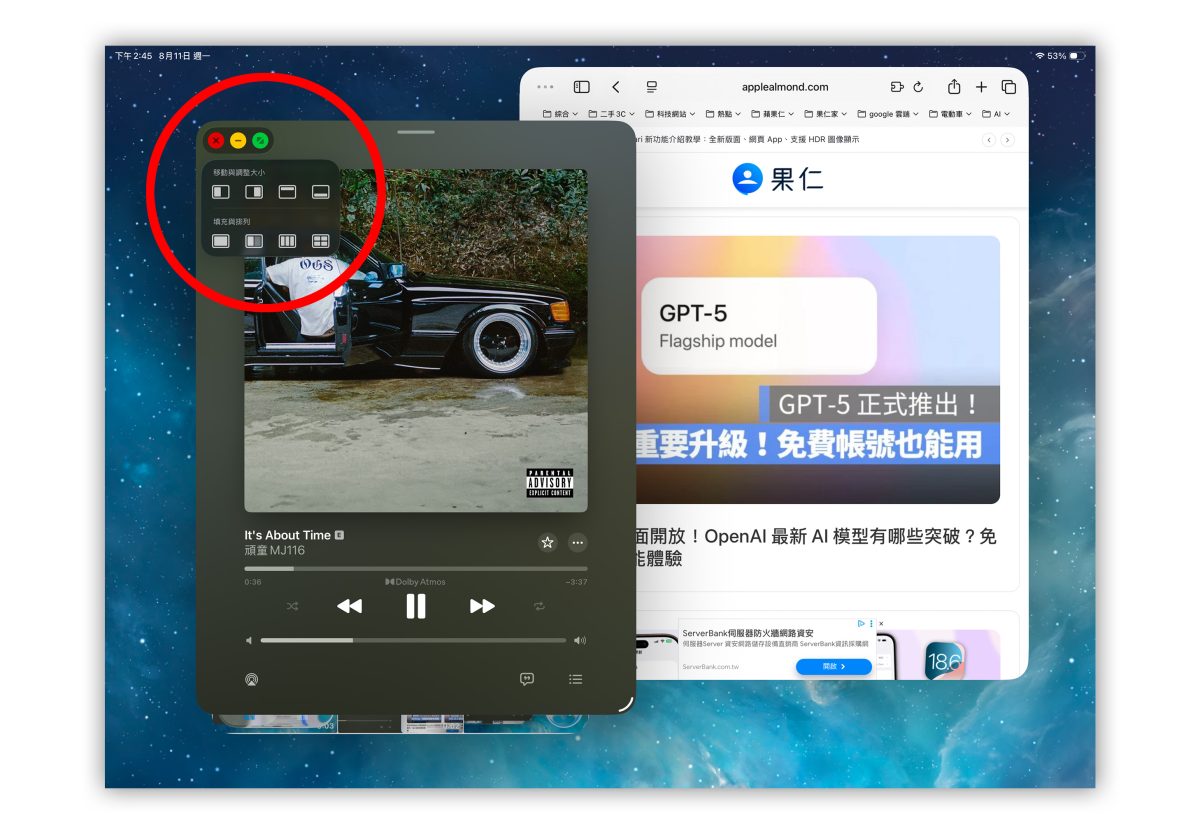Open AirPlay output picker in Music

tap(251, 679)
